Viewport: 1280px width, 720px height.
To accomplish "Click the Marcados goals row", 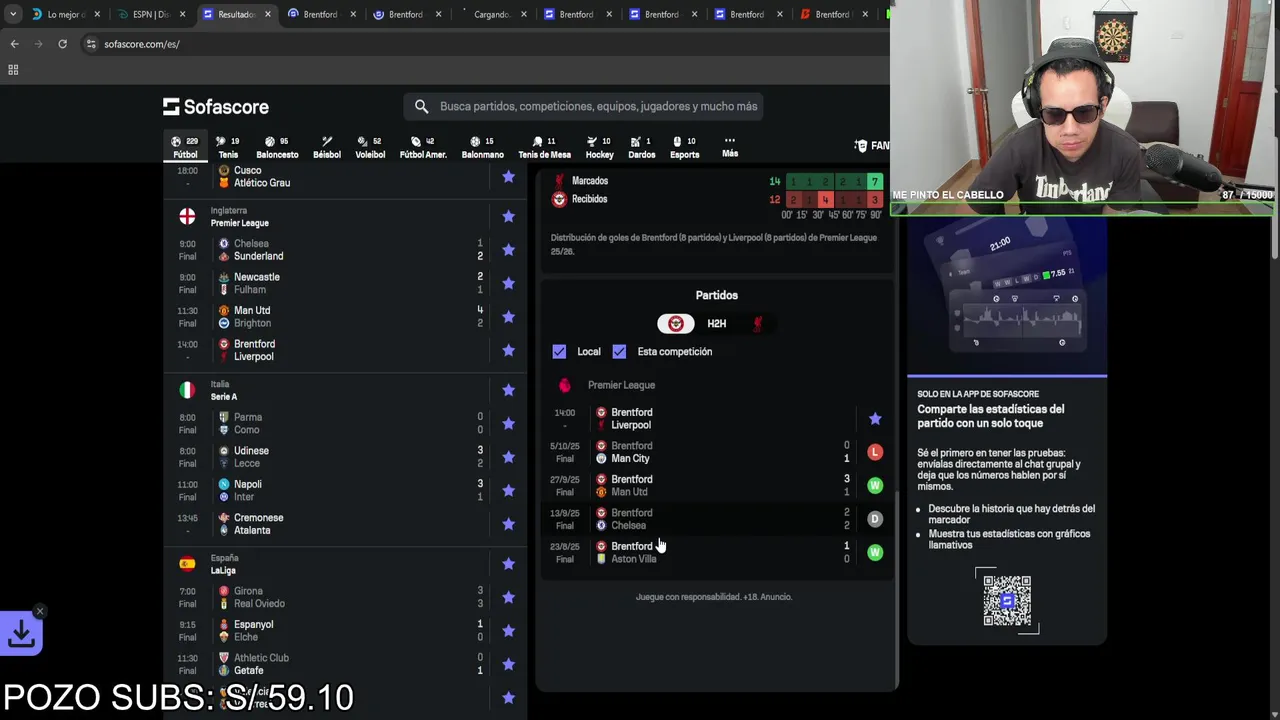I will [716, 181].
